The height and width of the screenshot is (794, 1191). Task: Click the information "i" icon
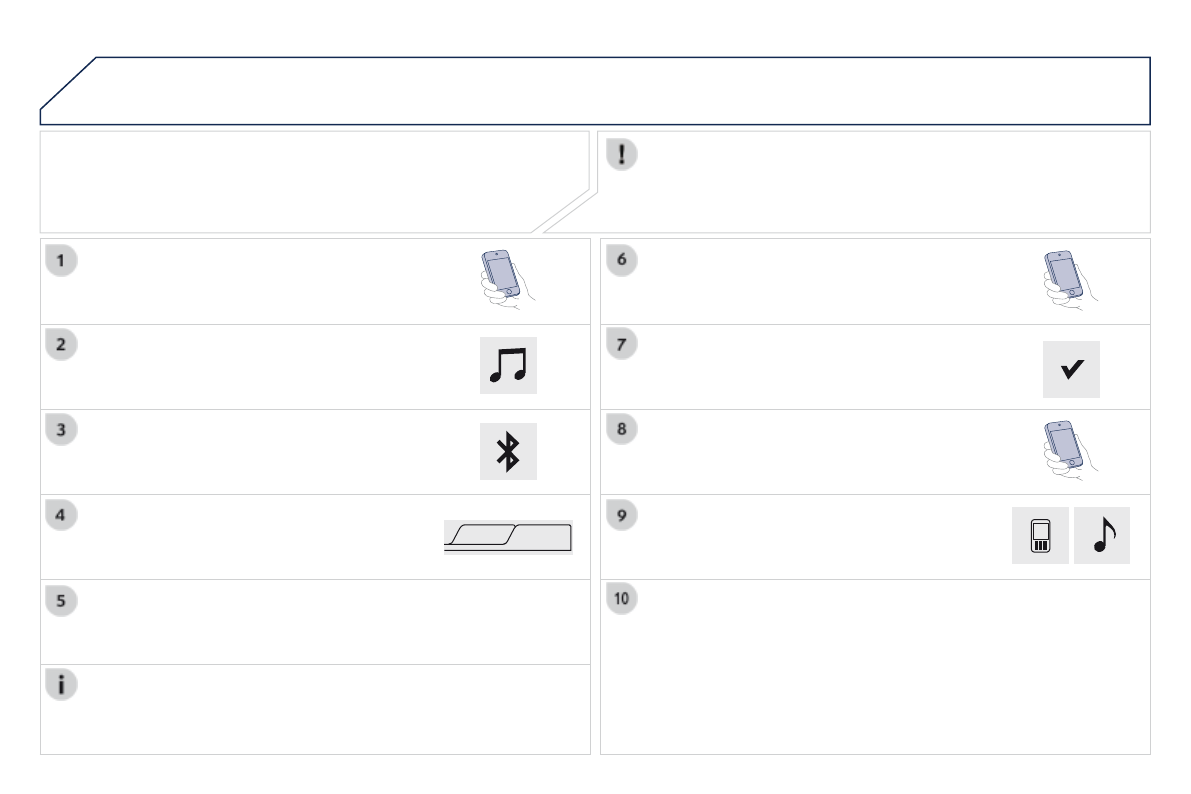point(62,686)
